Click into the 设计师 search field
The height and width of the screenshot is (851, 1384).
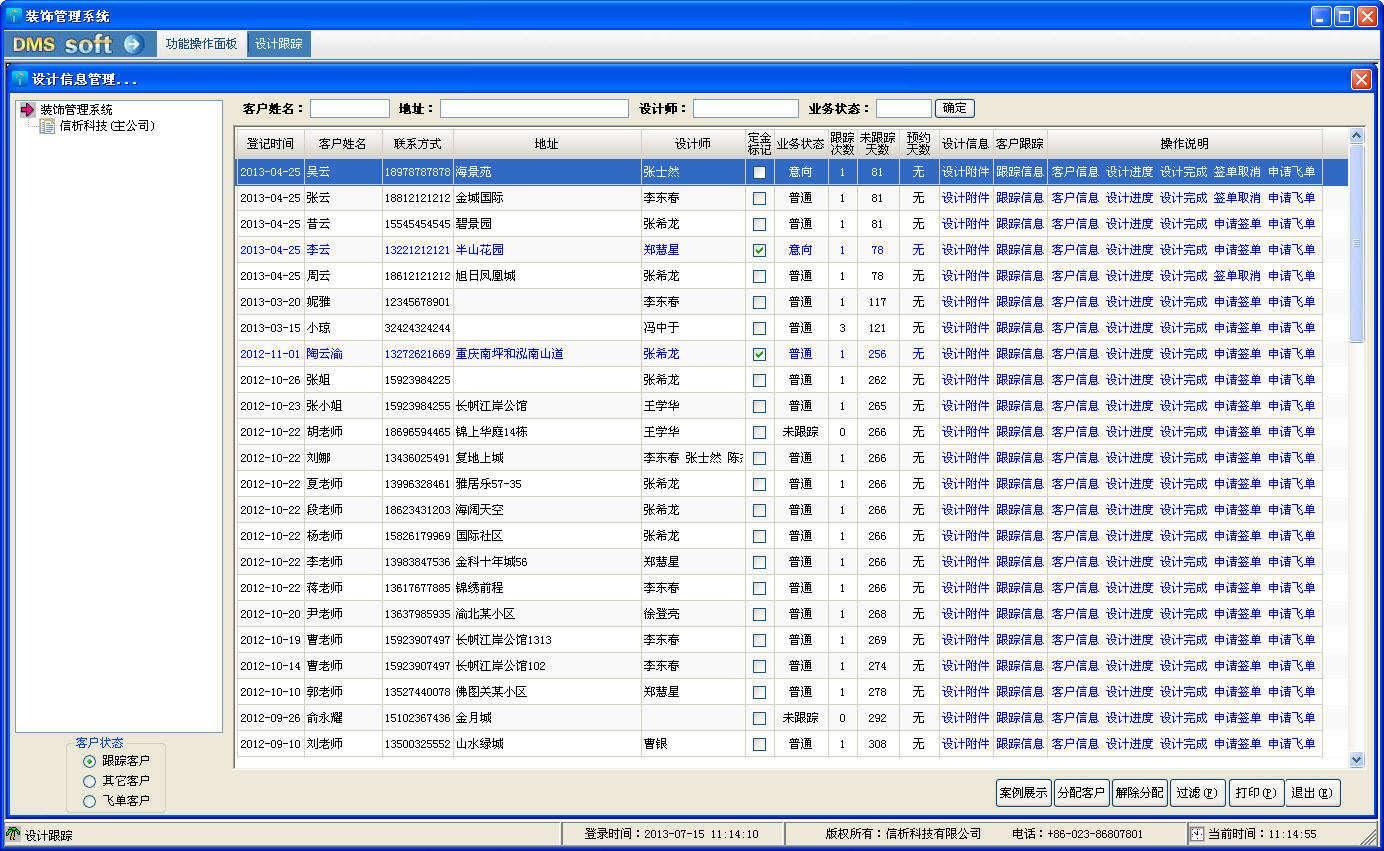(745, 108)
